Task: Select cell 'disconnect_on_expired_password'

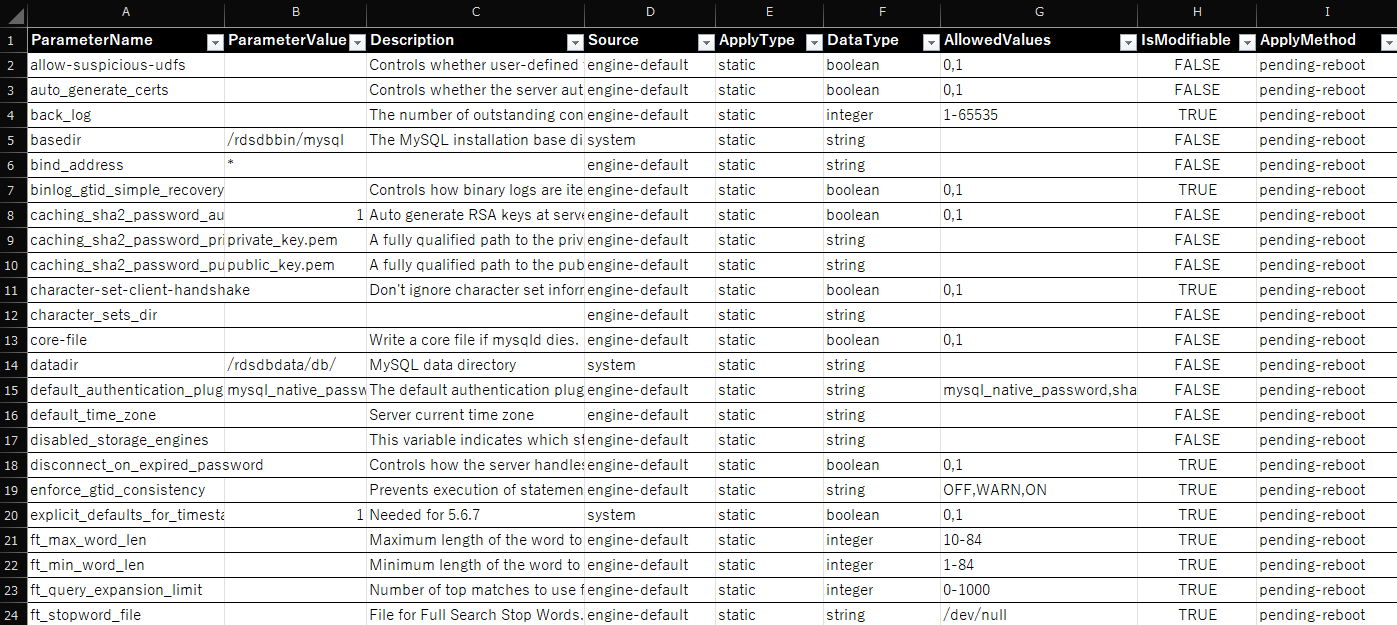Action: (125, 465)
